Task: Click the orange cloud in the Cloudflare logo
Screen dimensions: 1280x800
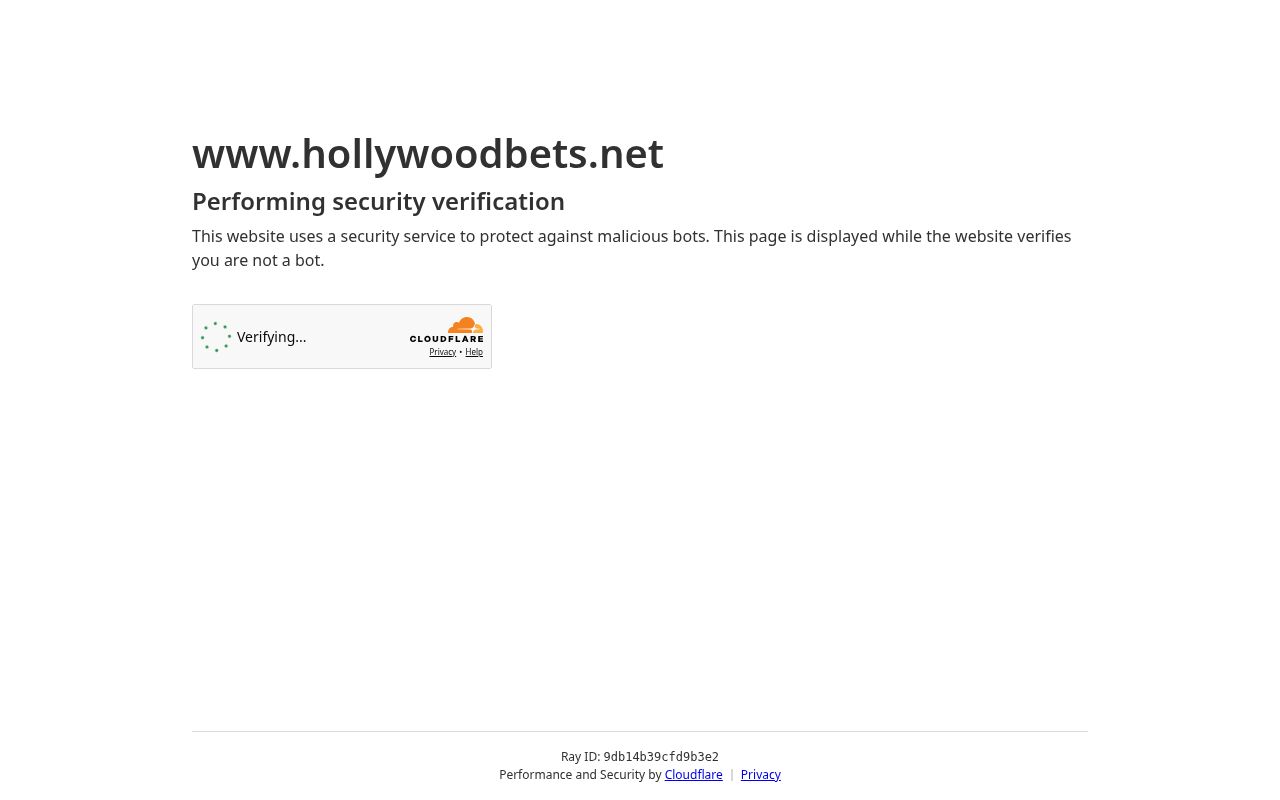Action: coord(463,324)
